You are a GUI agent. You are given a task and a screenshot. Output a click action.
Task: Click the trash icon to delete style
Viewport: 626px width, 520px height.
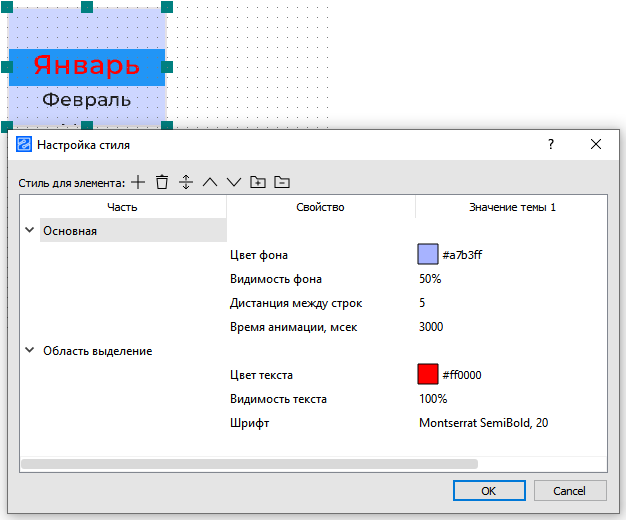(162, 182)
